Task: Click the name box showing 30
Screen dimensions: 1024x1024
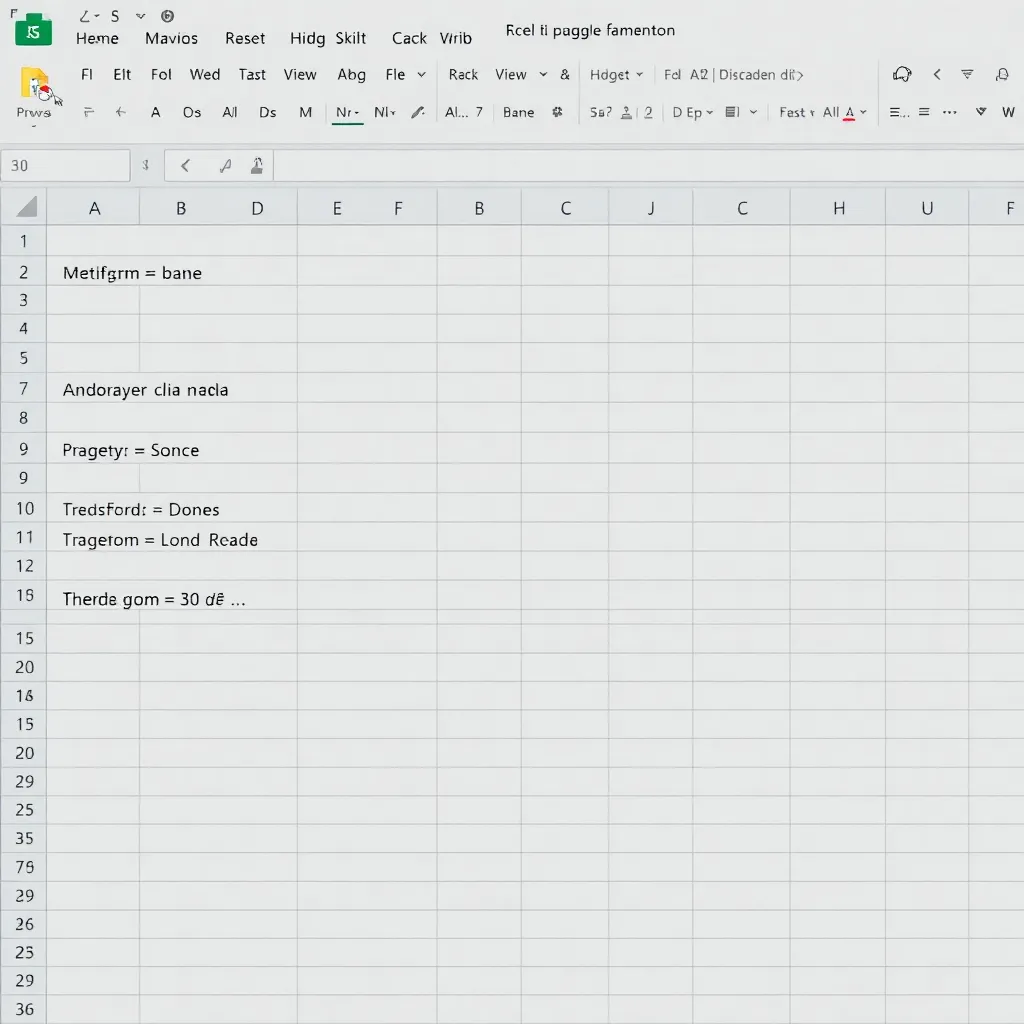Action: tap(65, 166)
